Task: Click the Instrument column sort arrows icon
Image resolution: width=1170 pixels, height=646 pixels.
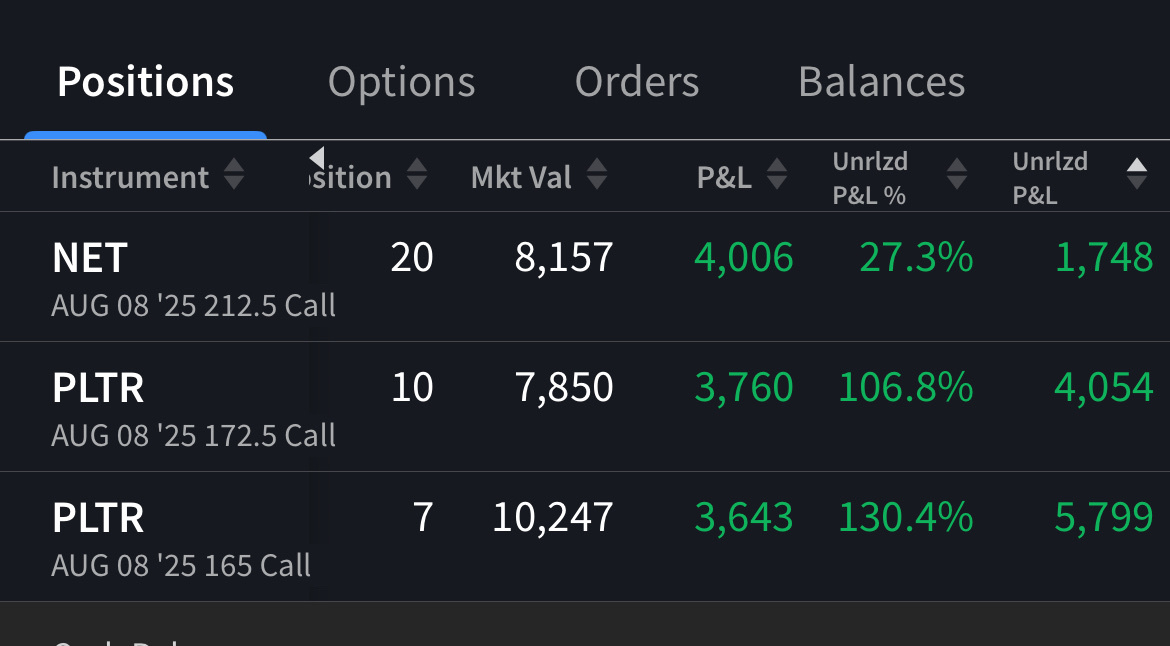Action: [233, 177]
